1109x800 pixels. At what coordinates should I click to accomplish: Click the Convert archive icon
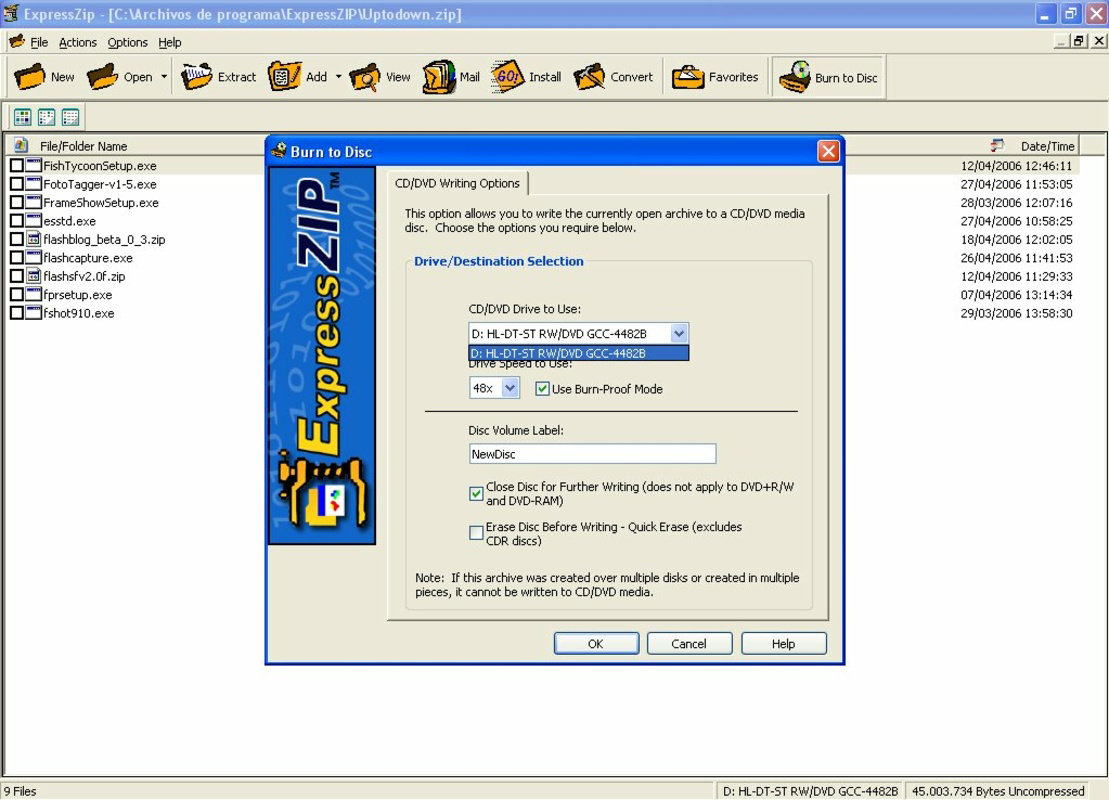[x=614, y=75]
